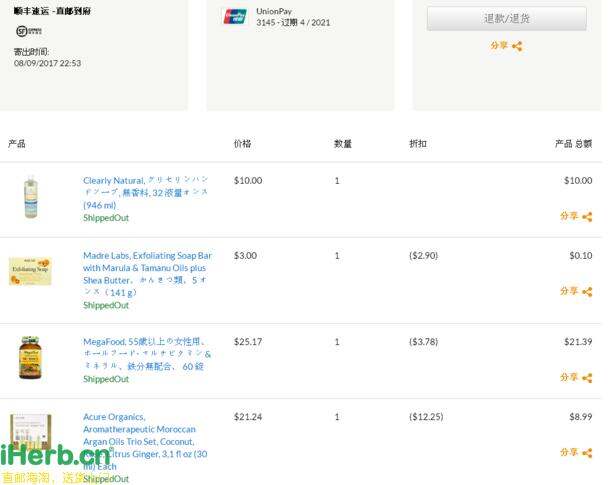Select the 价格 column header
Screen dimensions: 609x485
pos(242,144)
